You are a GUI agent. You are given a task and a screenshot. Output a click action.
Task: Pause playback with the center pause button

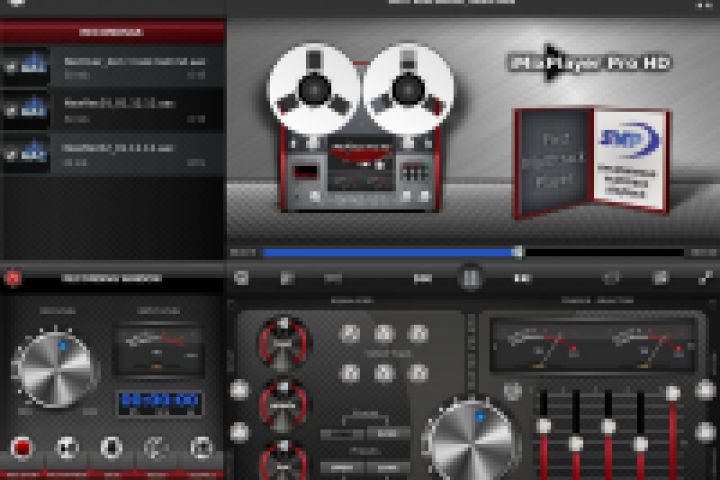(471, 277)
